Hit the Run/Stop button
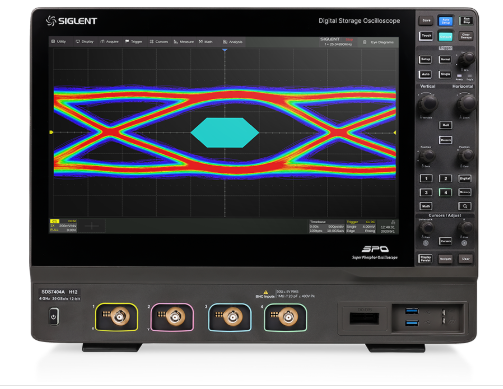Image resolution: width=503 pixels, height=389 pixels. pos(465,21)
